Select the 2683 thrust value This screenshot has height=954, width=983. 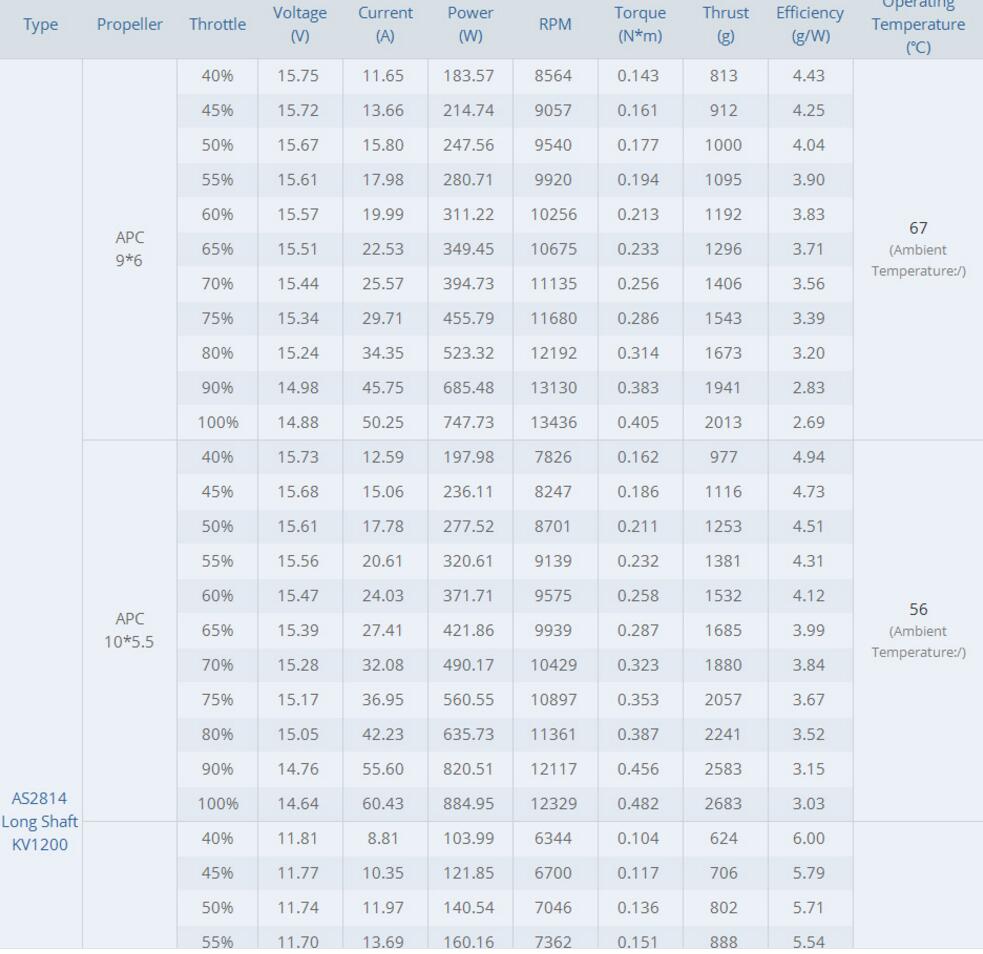click(x=725, y=804)
